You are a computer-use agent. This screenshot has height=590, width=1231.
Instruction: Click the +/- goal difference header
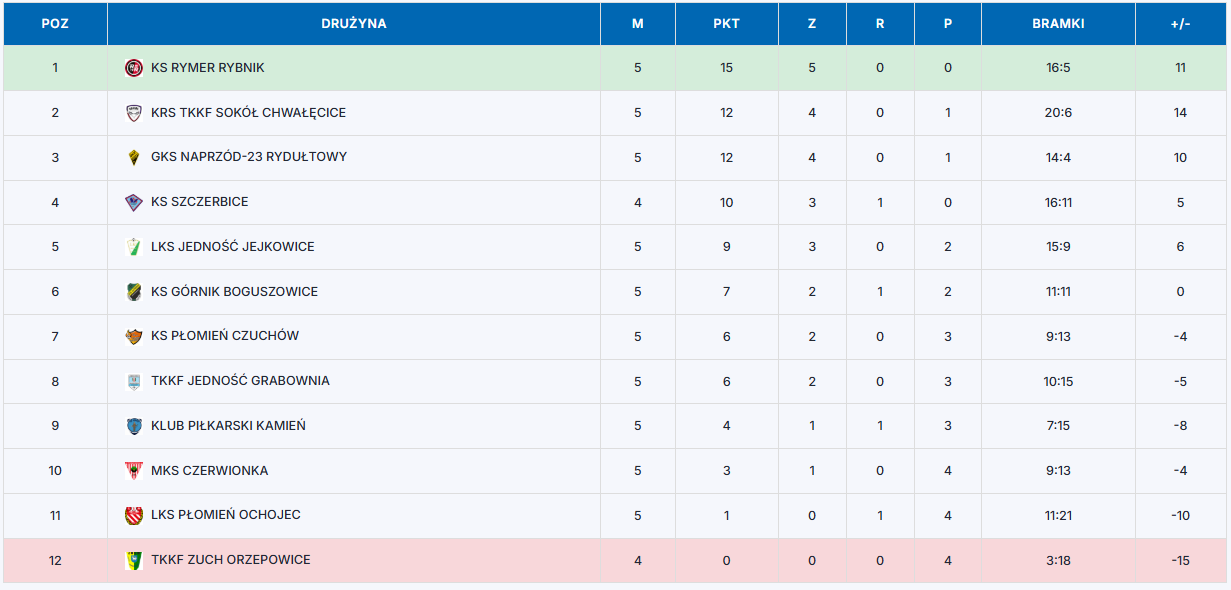point(1180,24)
